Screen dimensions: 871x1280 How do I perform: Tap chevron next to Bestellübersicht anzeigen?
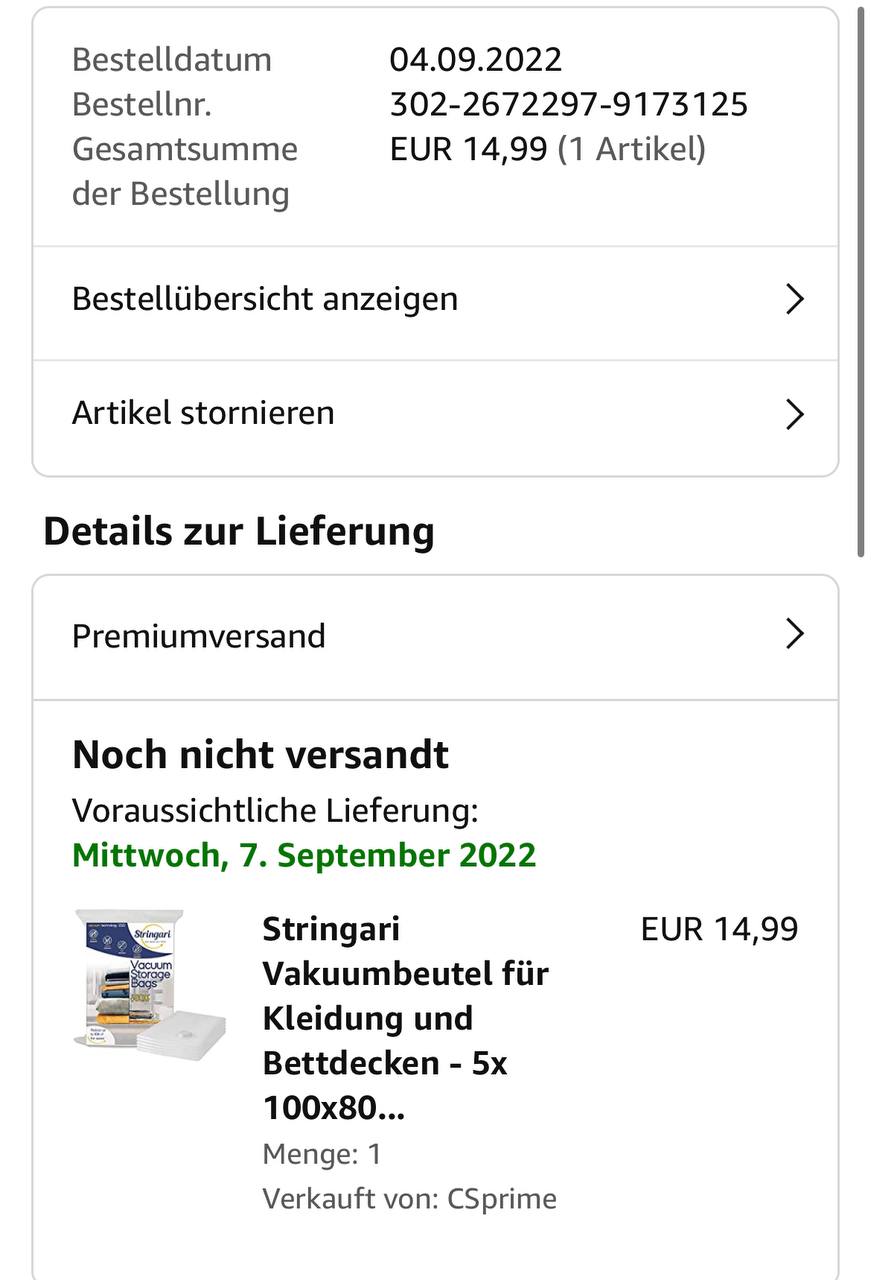click(x=795, y=299)
